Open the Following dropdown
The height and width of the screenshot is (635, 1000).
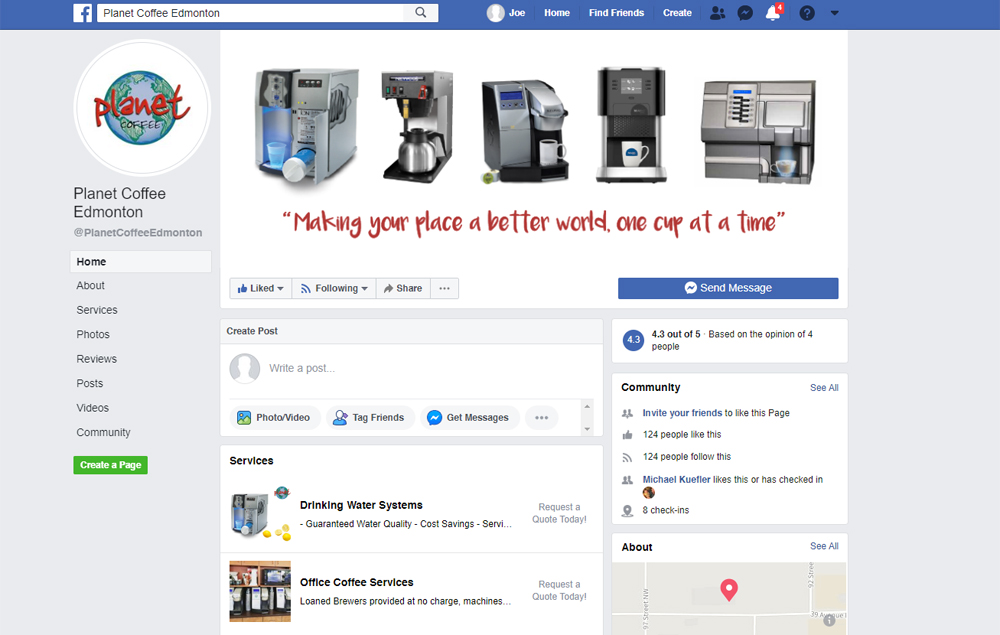click(334, 288)
